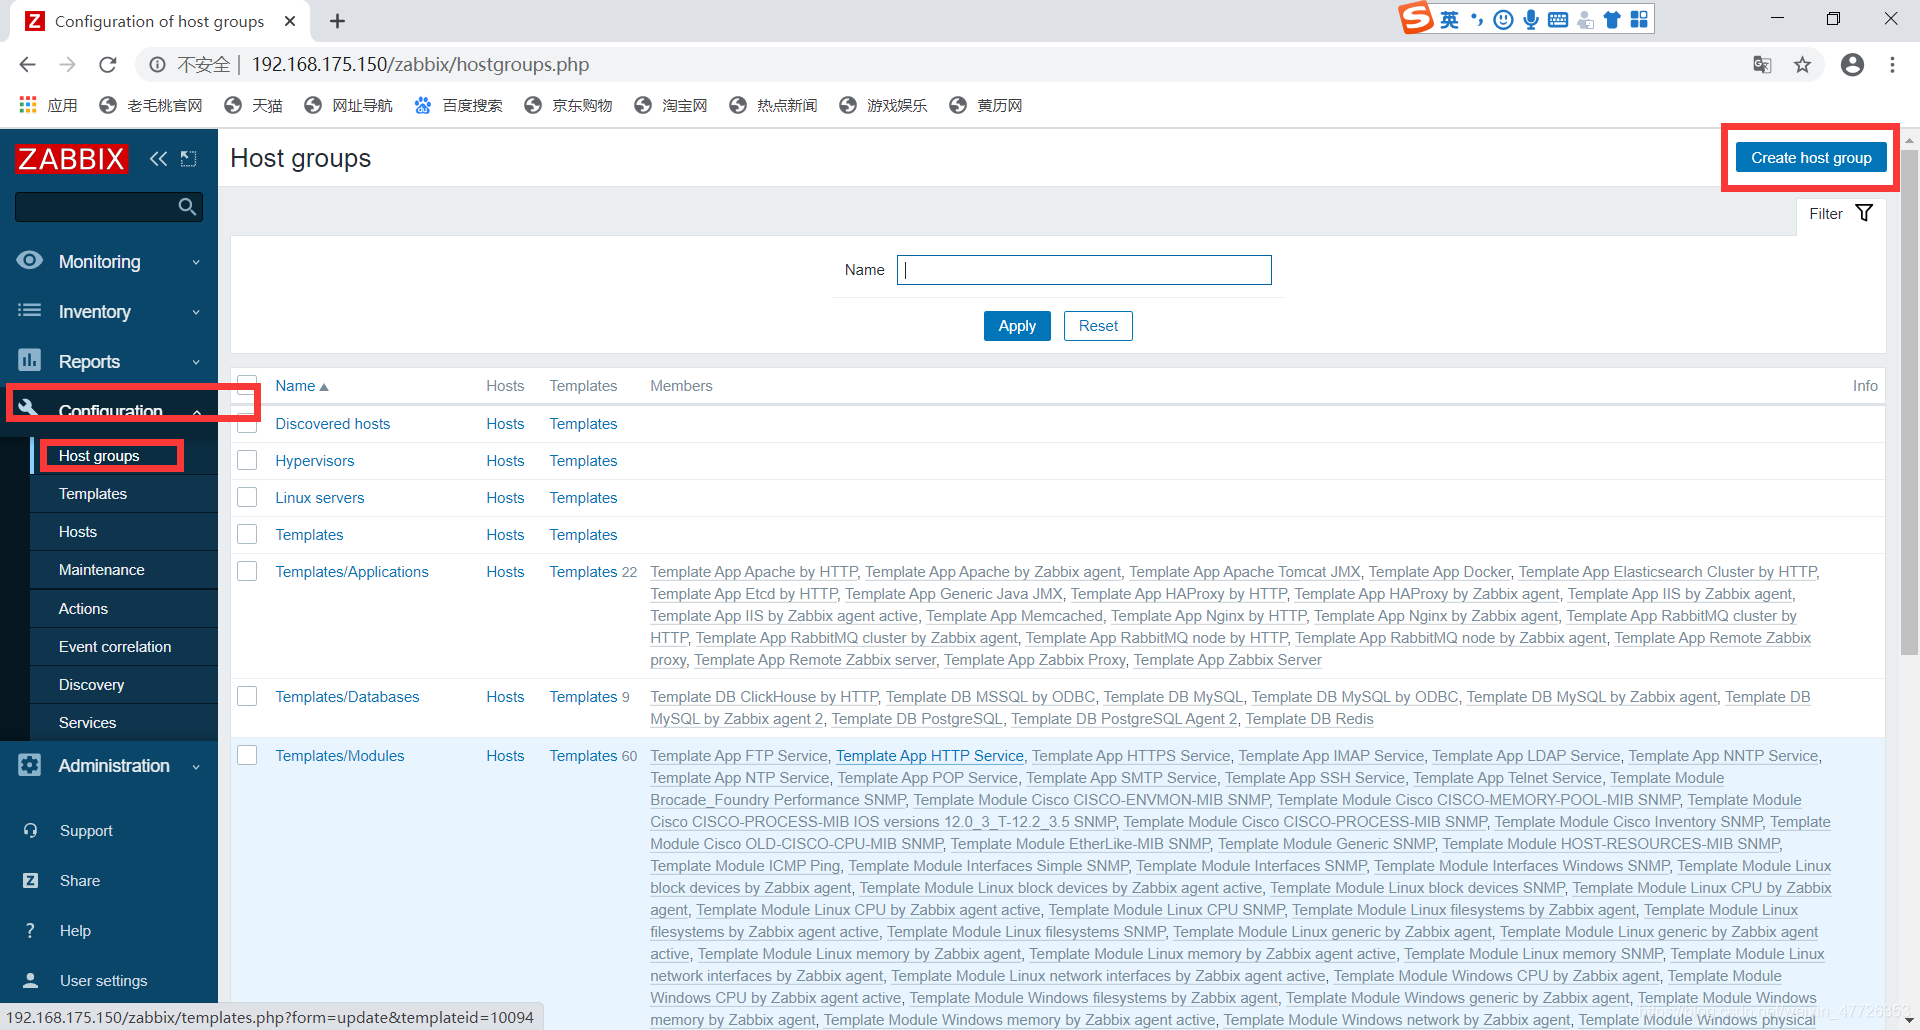This screenshot has height=1030, width=1920.
Task: Click the apps grid bookmark icon
Action: point(28,105)
